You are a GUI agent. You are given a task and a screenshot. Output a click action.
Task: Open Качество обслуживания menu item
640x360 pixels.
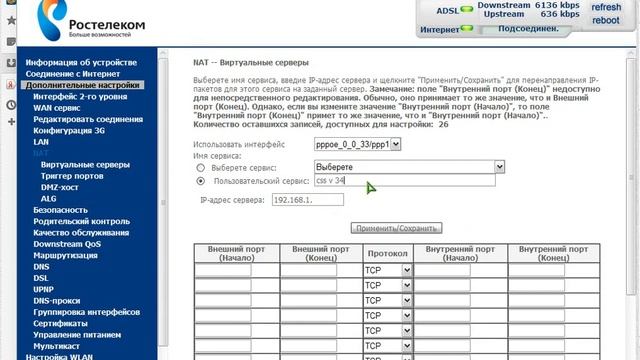click(81, 233)
